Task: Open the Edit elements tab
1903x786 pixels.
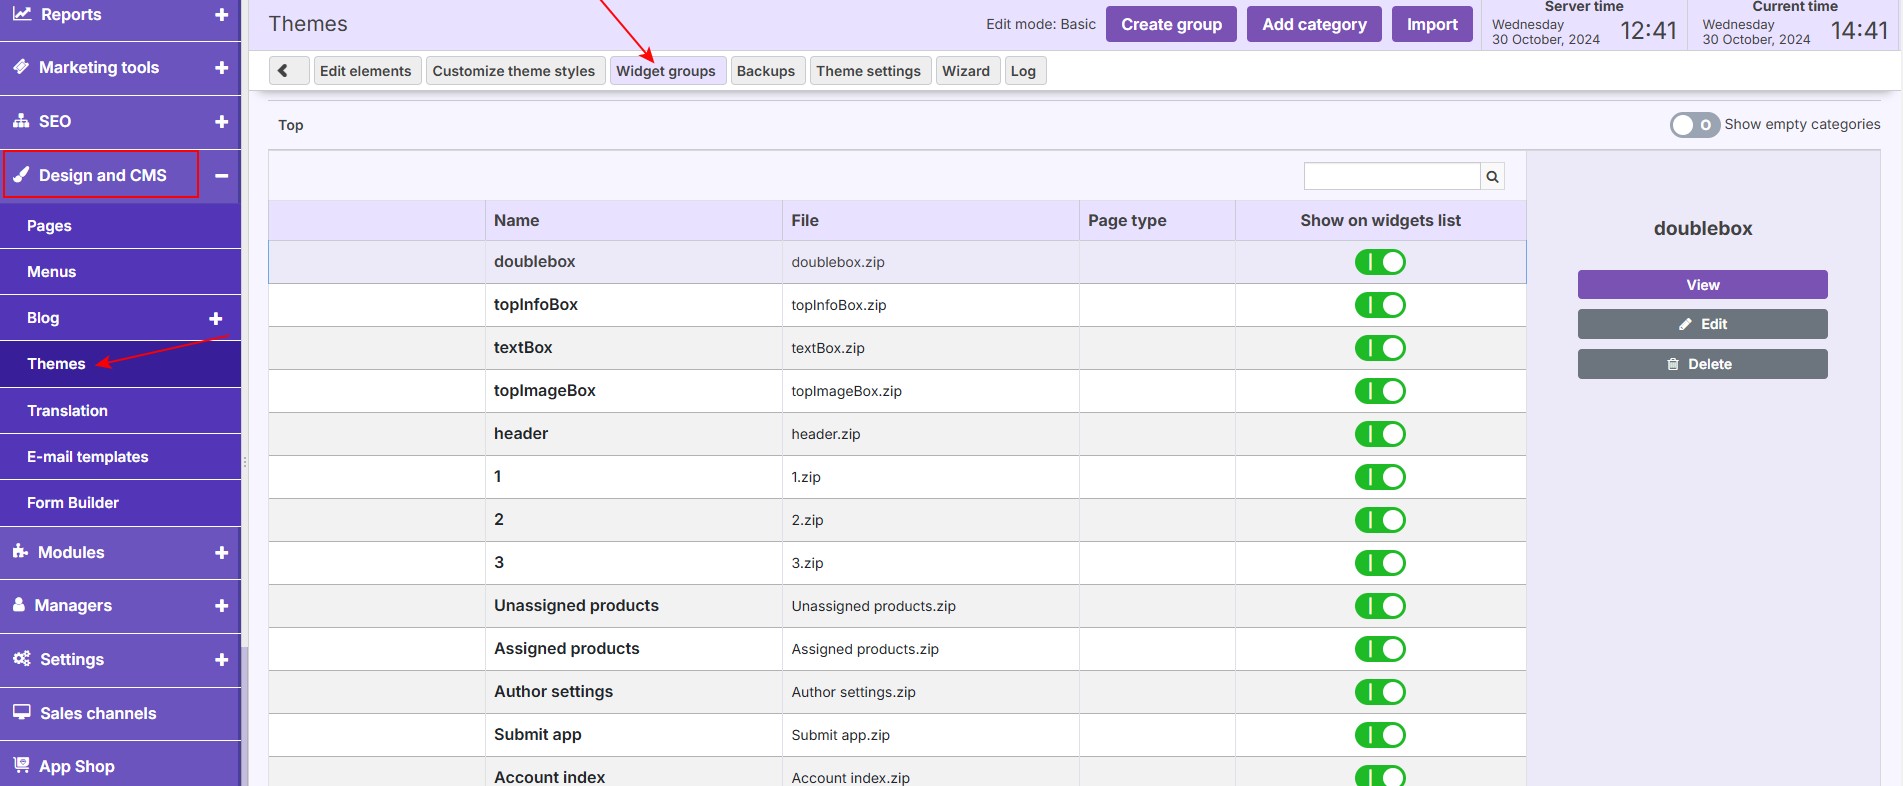Action: coord(365,70)
